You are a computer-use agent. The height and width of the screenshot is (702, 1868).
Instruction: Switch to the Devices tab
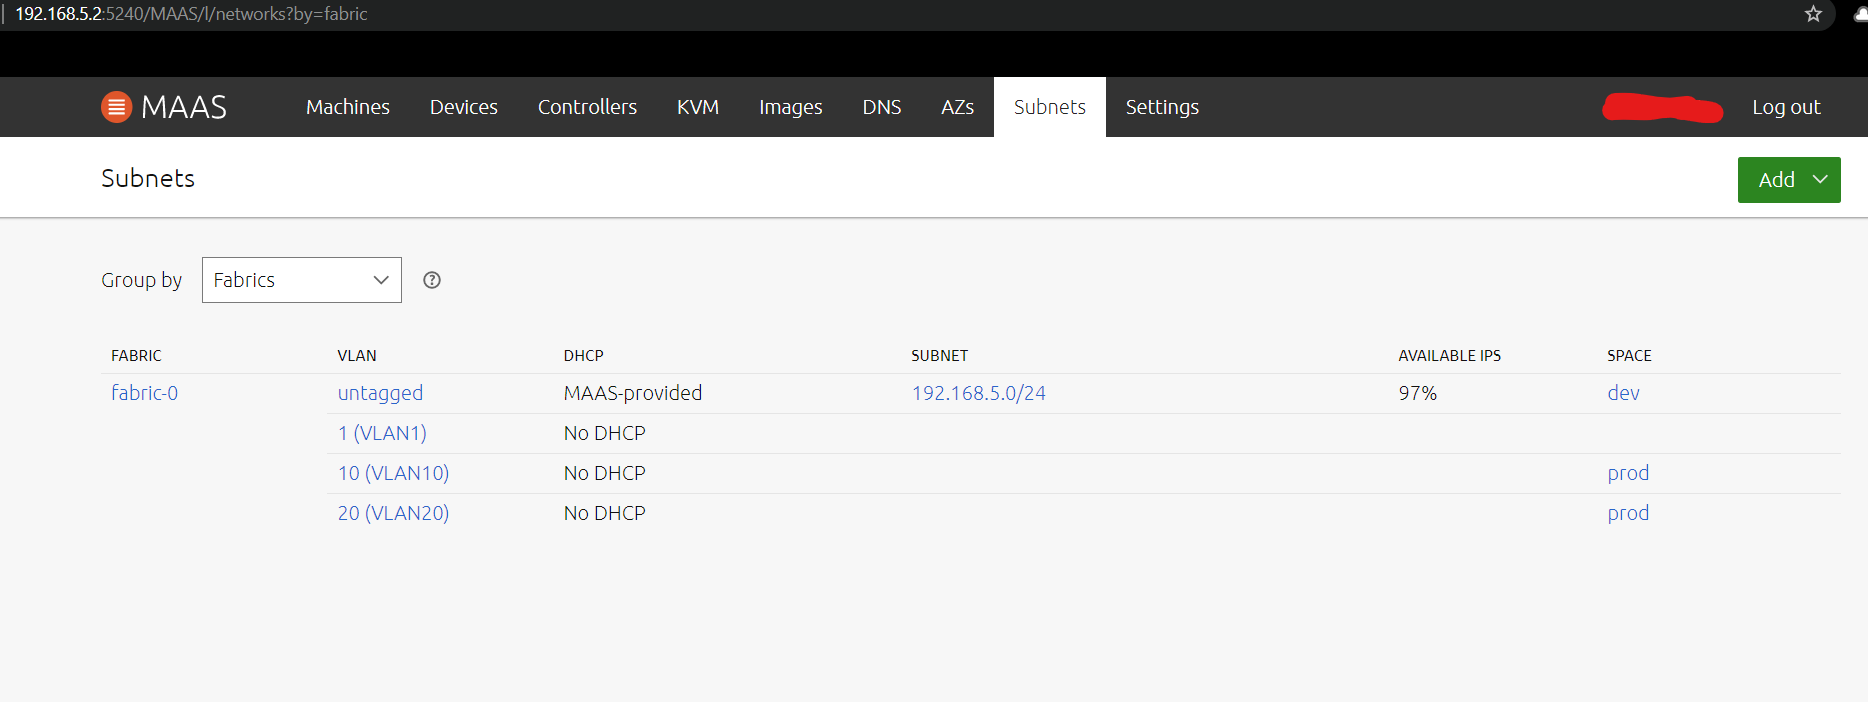[x=463, y=107]
